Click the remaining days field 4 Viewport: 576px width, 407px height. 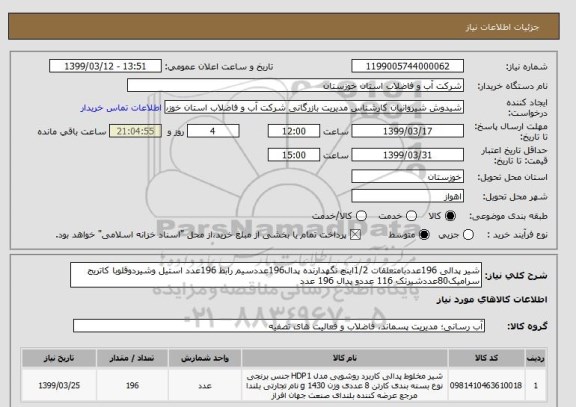213,131
